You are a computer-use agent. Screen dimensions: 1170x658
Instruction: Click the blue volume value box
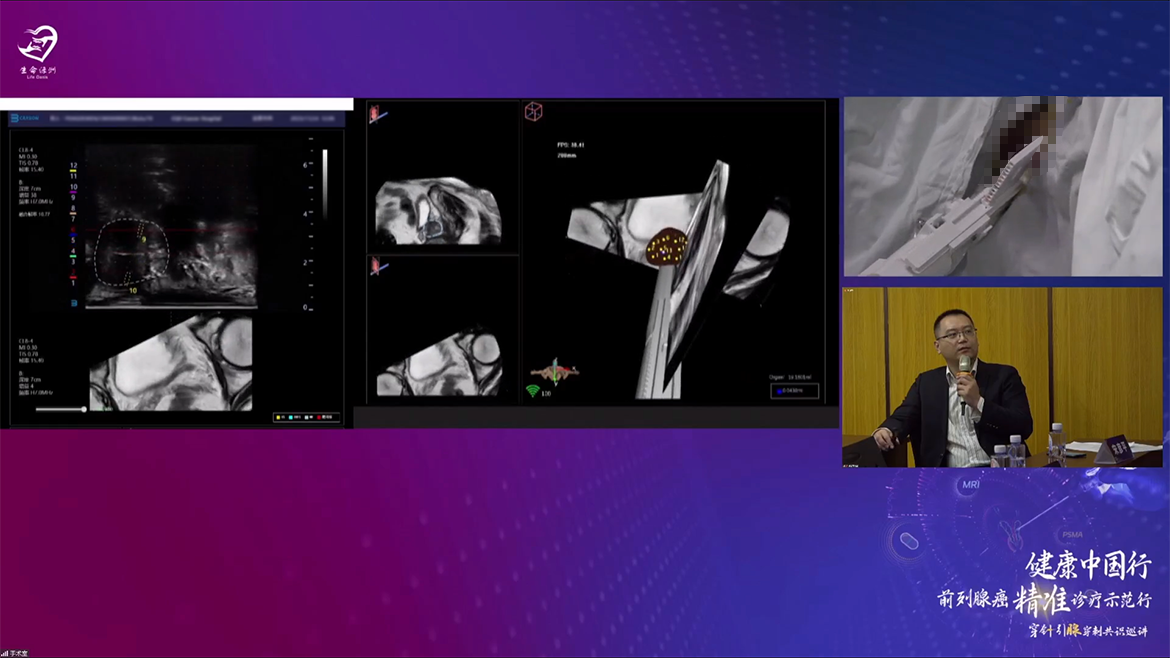[x=794, y=391]
